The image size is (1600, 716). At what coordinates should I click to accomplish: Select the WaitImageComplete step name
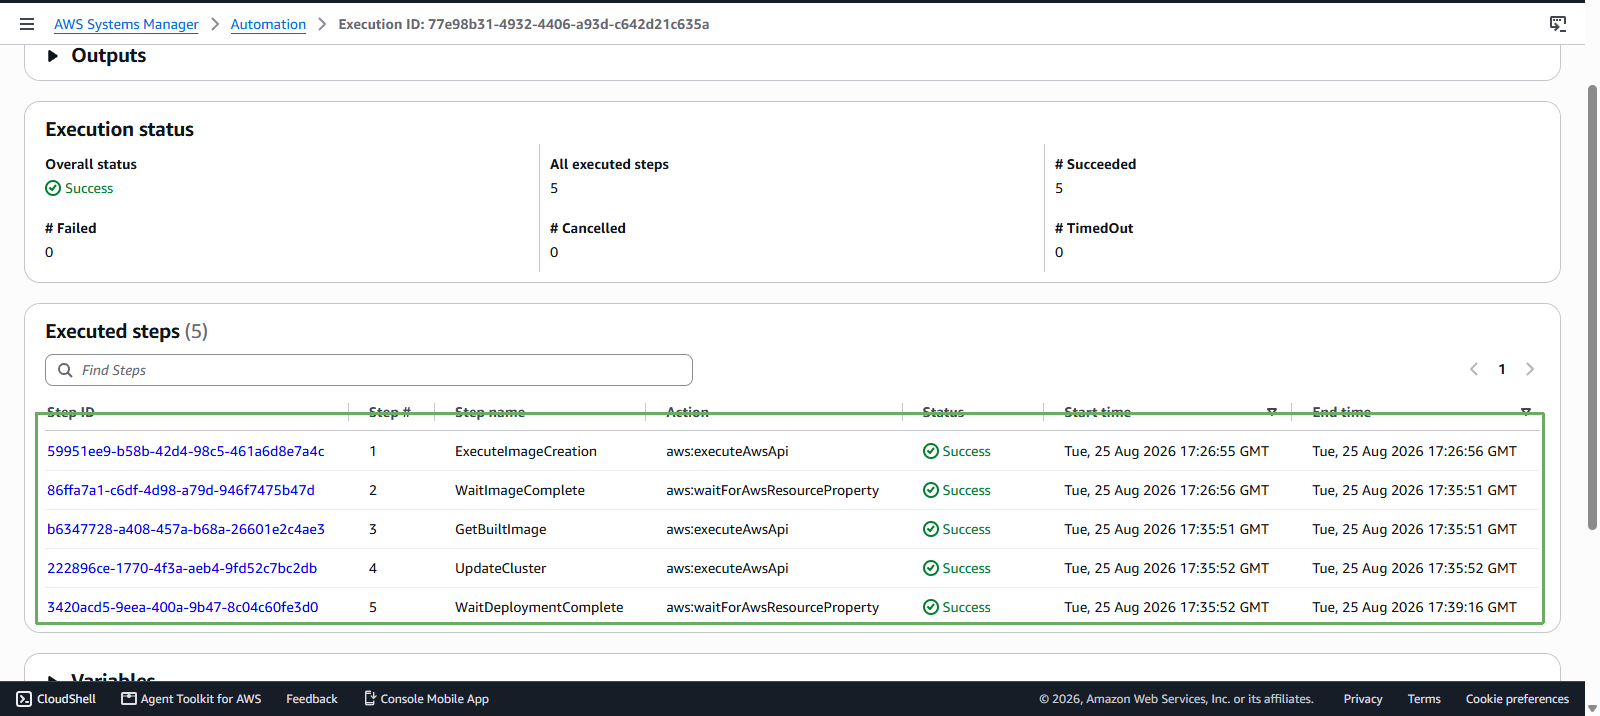(x=520, y=490)
